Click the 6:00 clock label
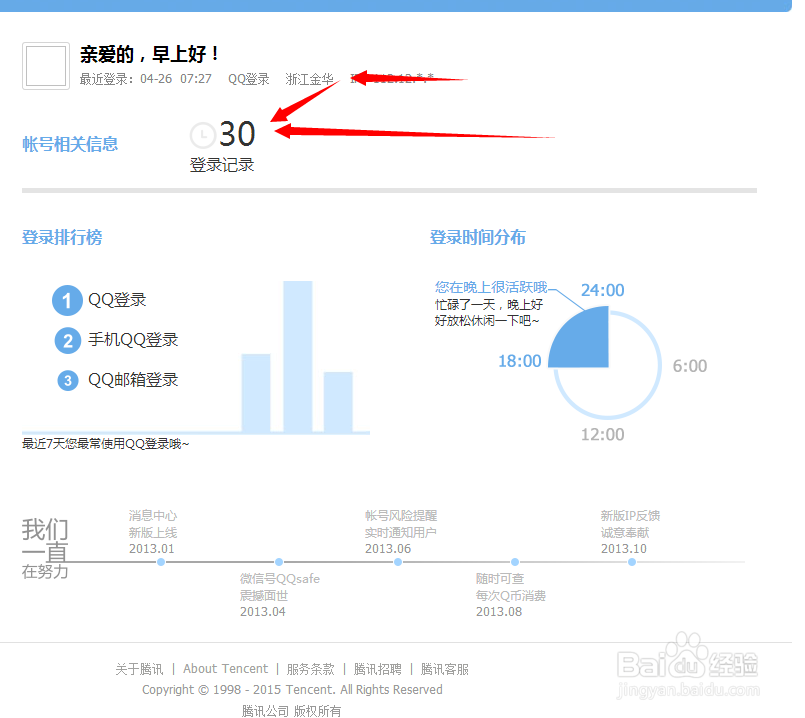Screen dimensions: 805x718 coord(690,366)
